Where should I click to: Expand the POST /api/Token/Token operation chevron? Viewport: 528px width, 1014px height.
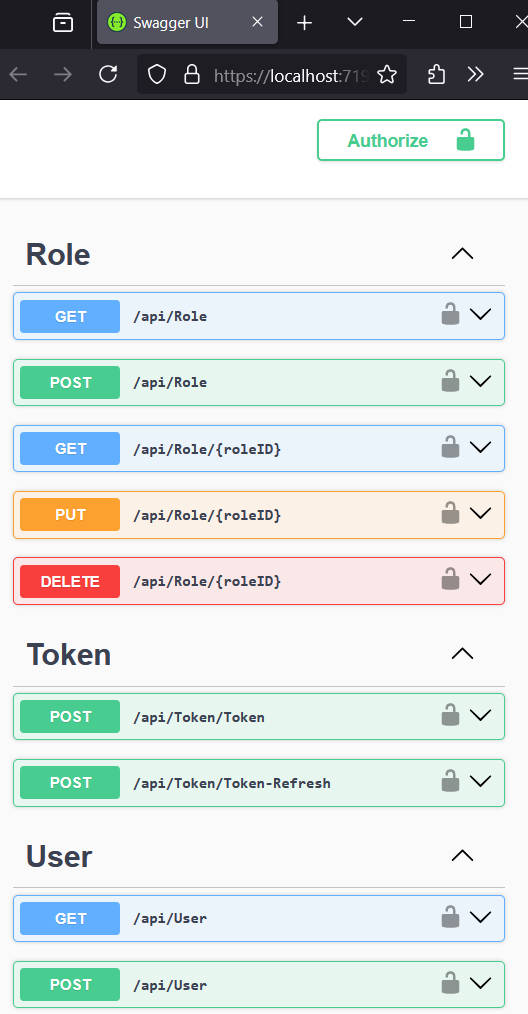pyautogui.click(x=480, y=715)
